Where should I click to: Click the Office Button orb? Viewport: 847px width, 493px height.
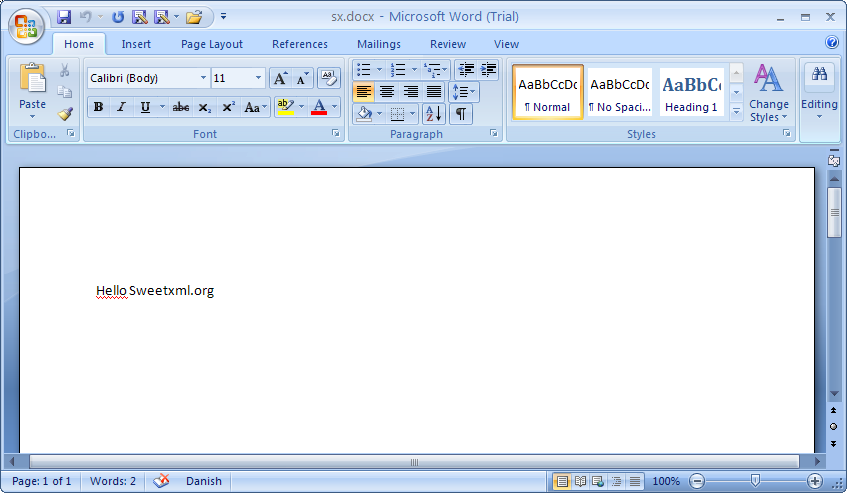click(25, 26)
